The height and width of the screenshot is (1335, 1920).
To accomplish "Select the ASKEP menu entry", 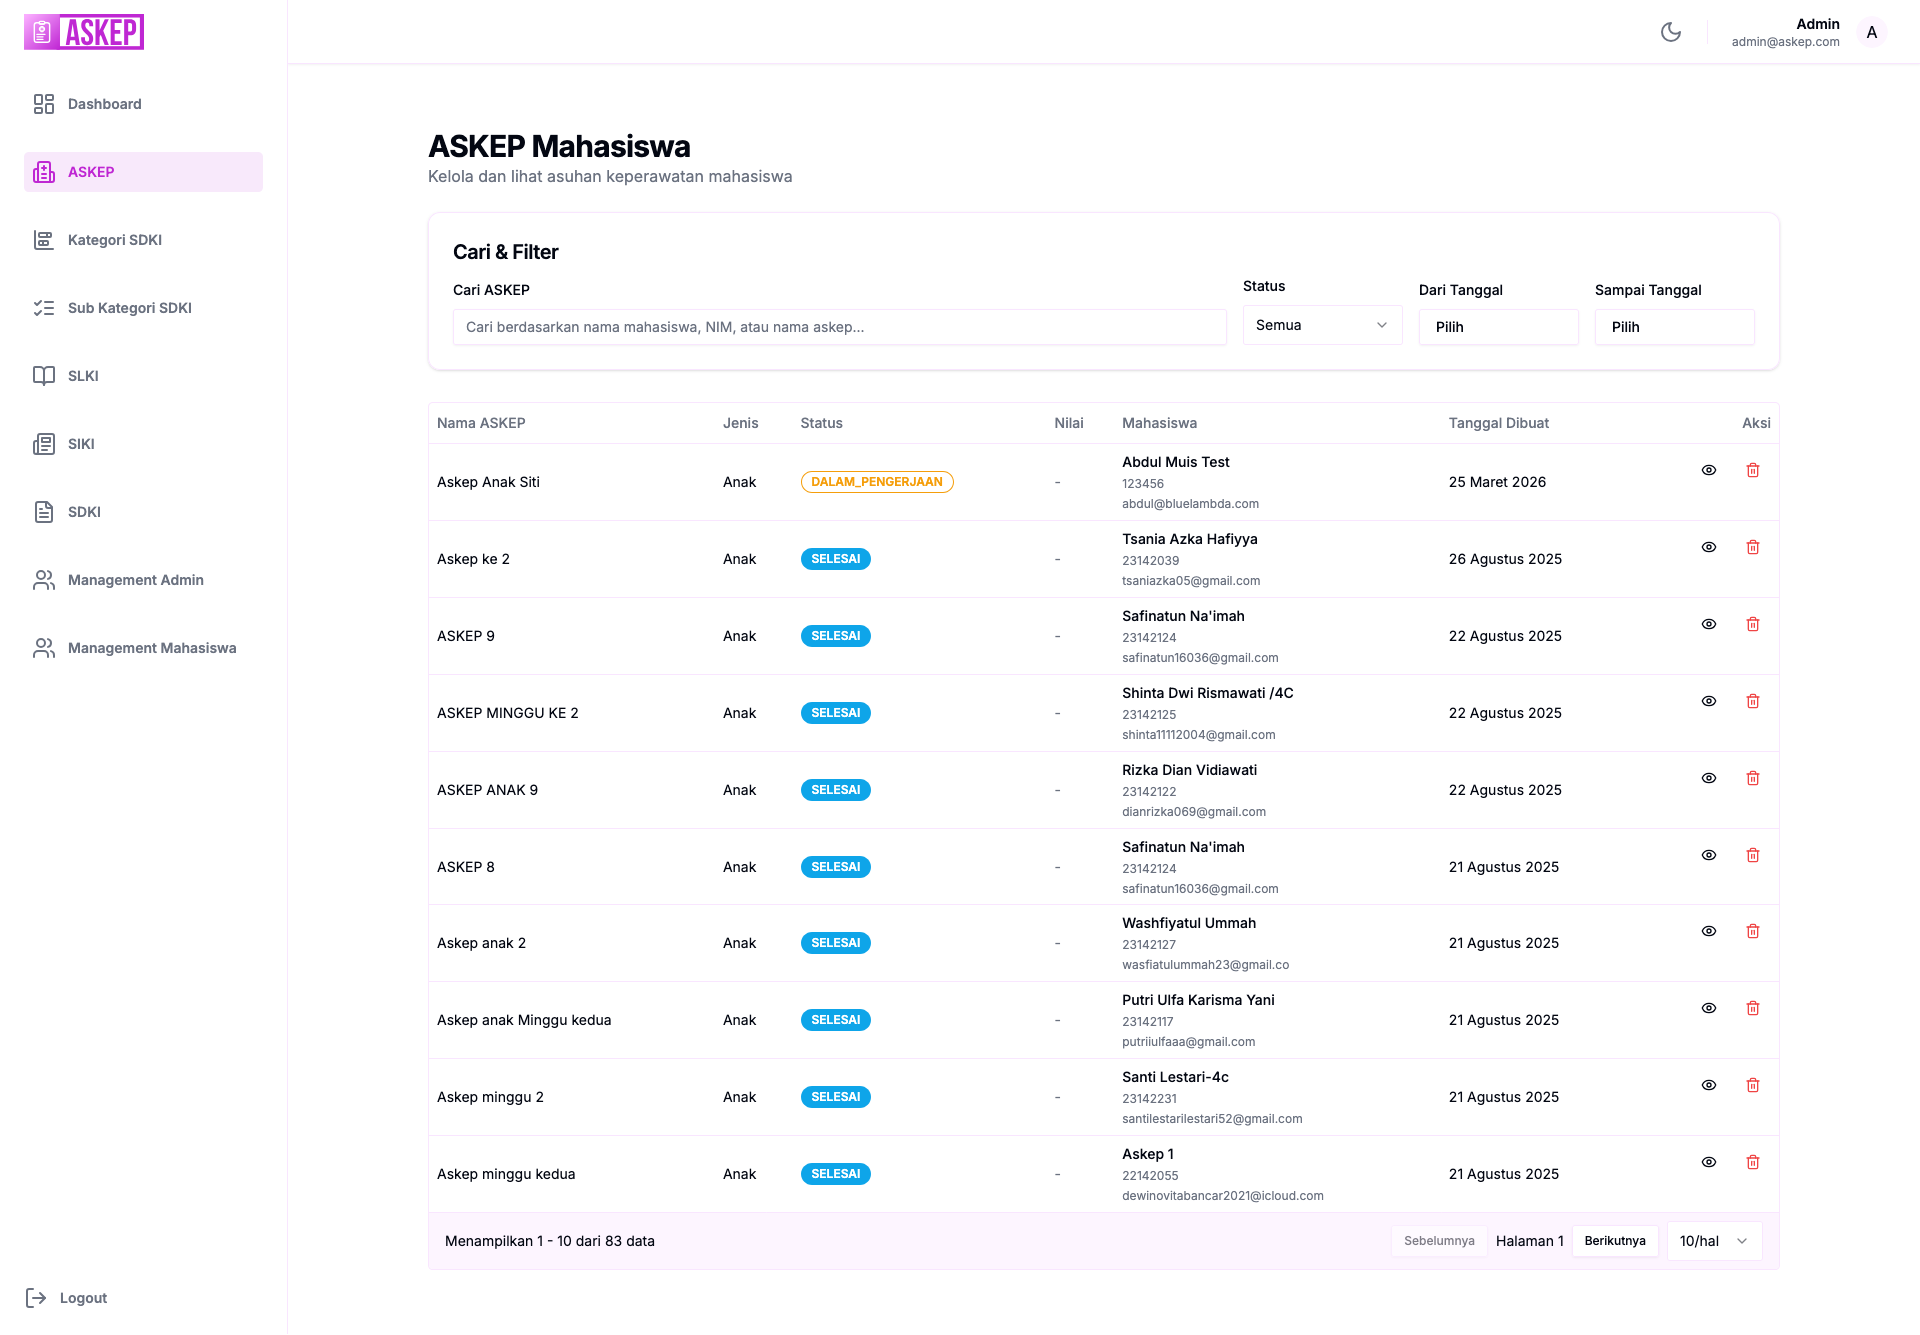I will [x=91, y=172].
